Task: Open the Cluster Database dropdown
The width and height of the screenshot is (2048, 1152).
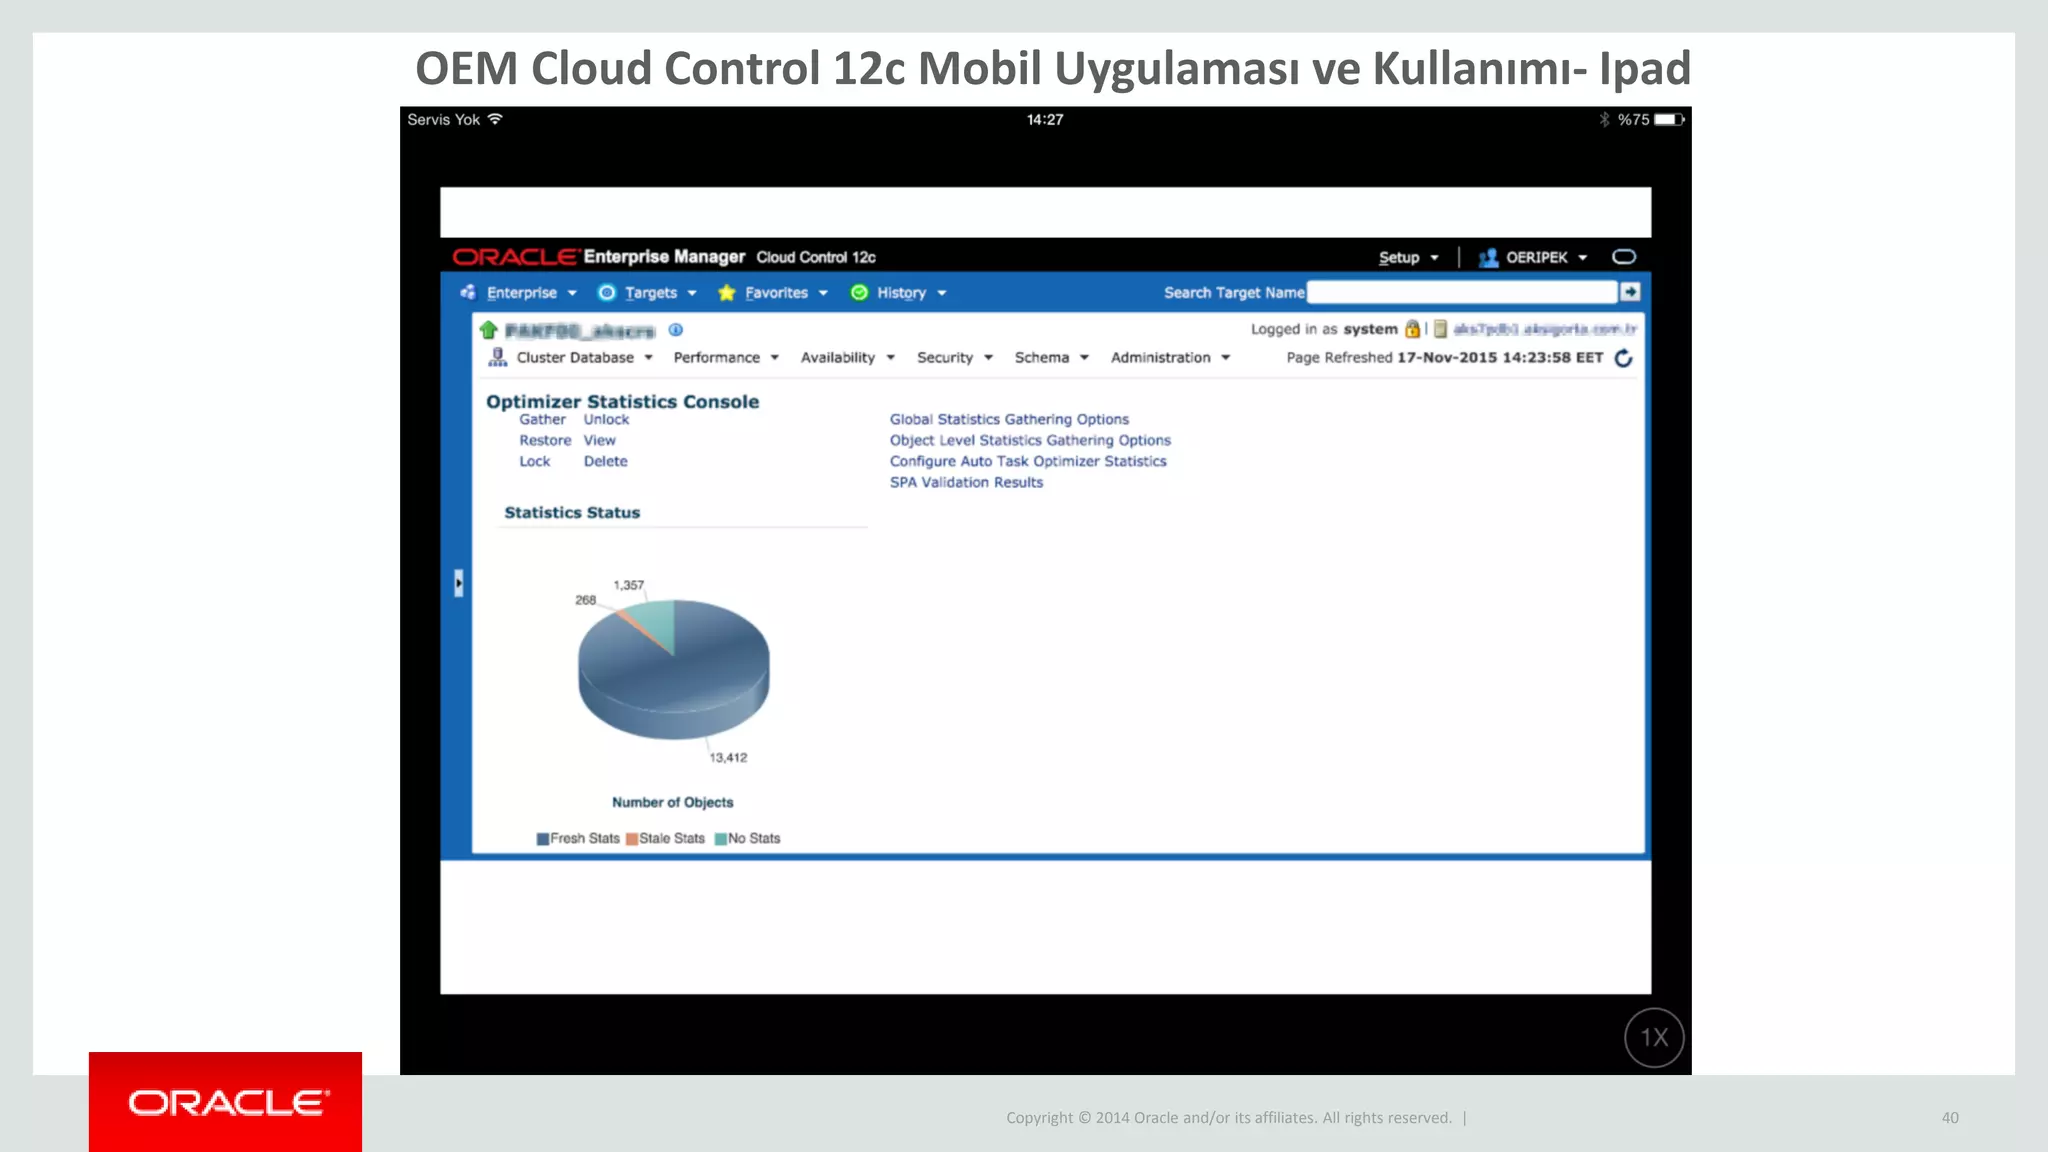Action: (x=584, y=357)
